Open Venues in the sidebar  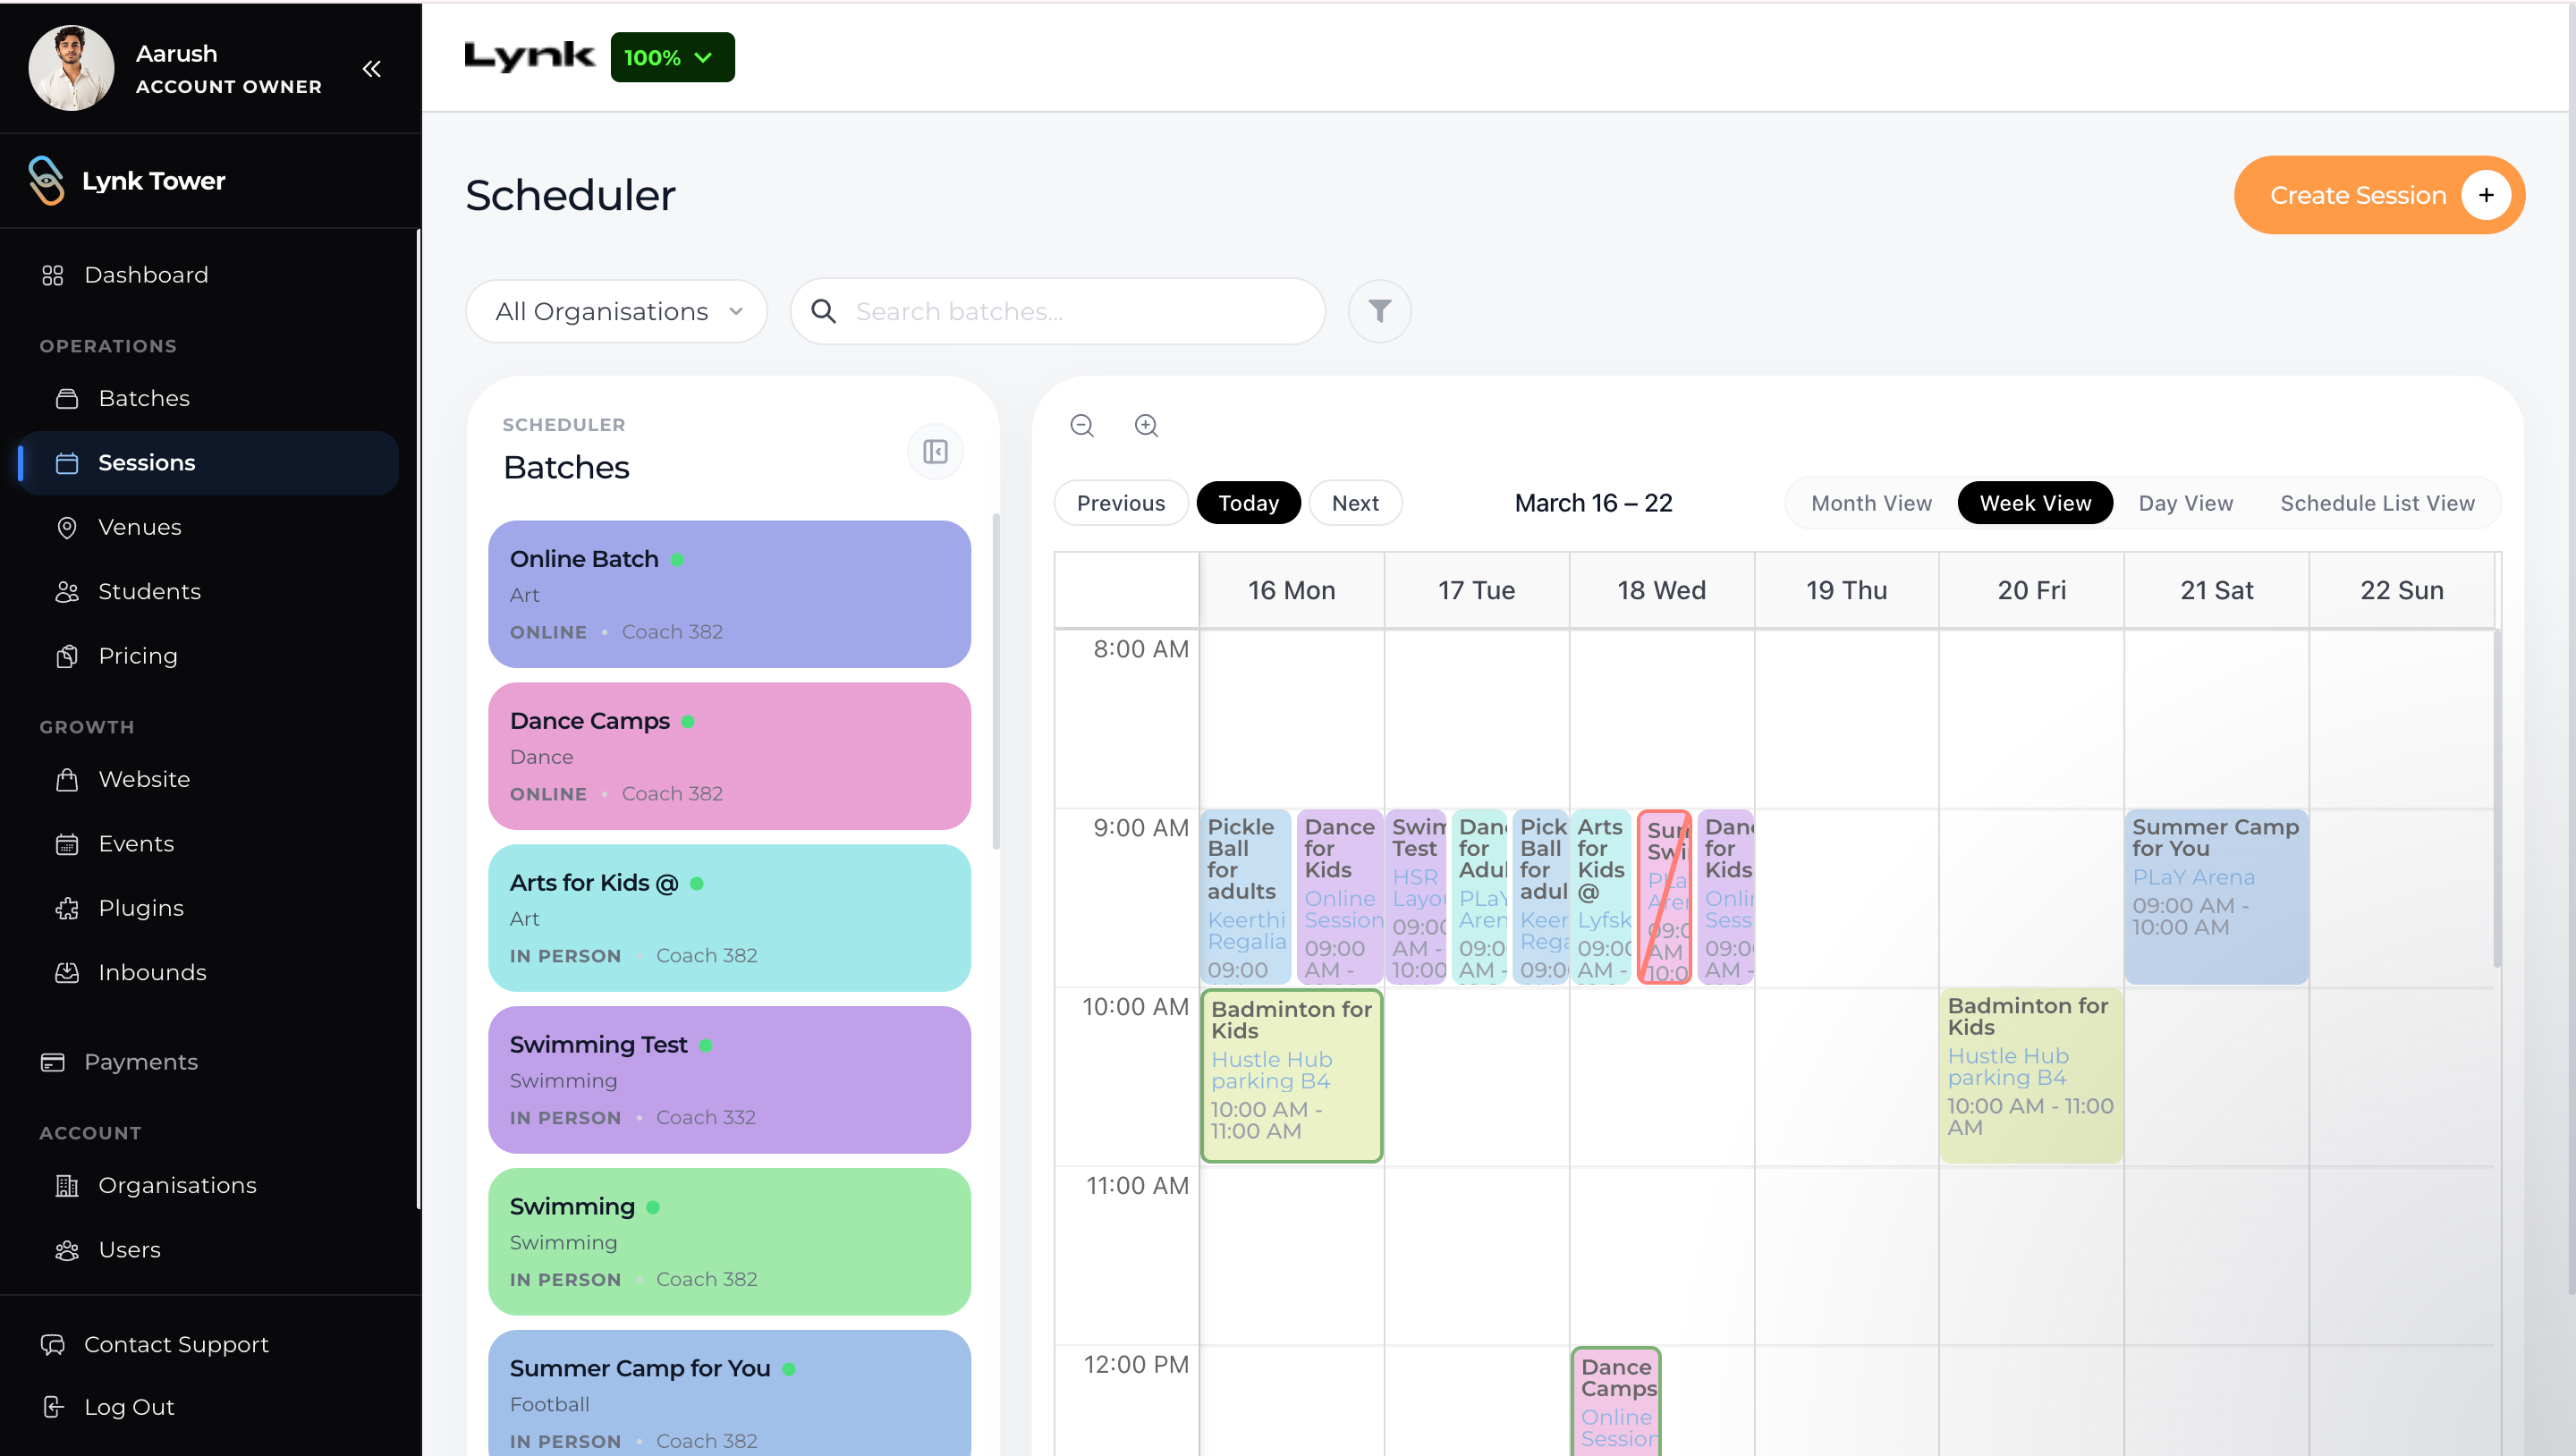[x=208, y=527]
